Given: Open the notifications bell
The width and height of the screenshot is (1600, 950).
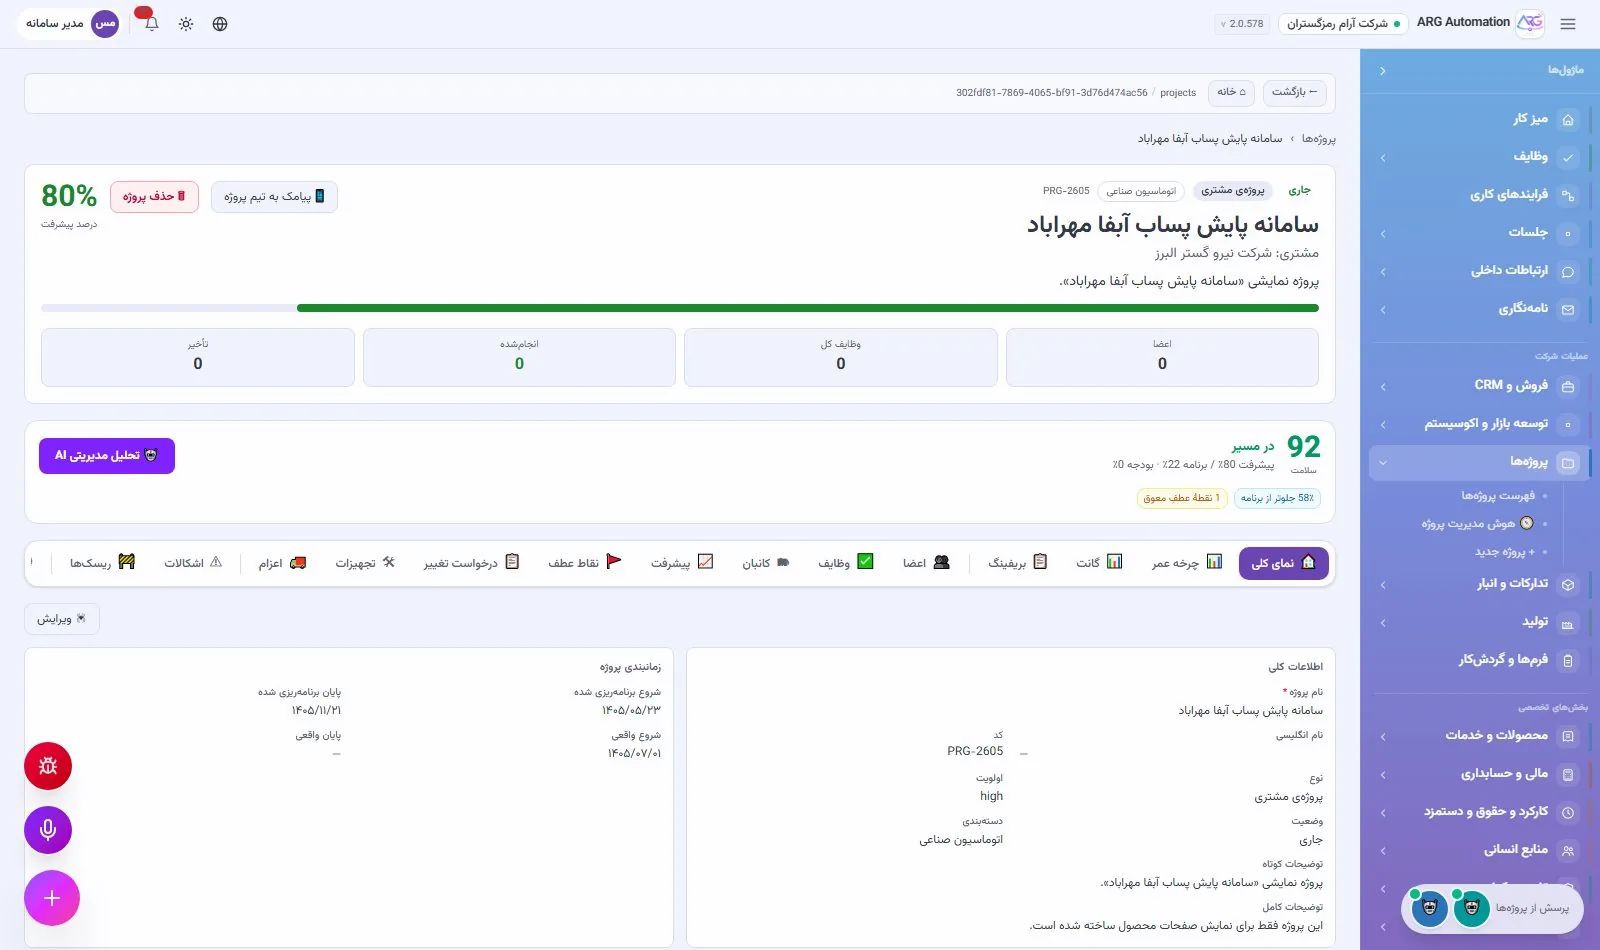Looking at the screenshot, I should (x=151, y=23).
